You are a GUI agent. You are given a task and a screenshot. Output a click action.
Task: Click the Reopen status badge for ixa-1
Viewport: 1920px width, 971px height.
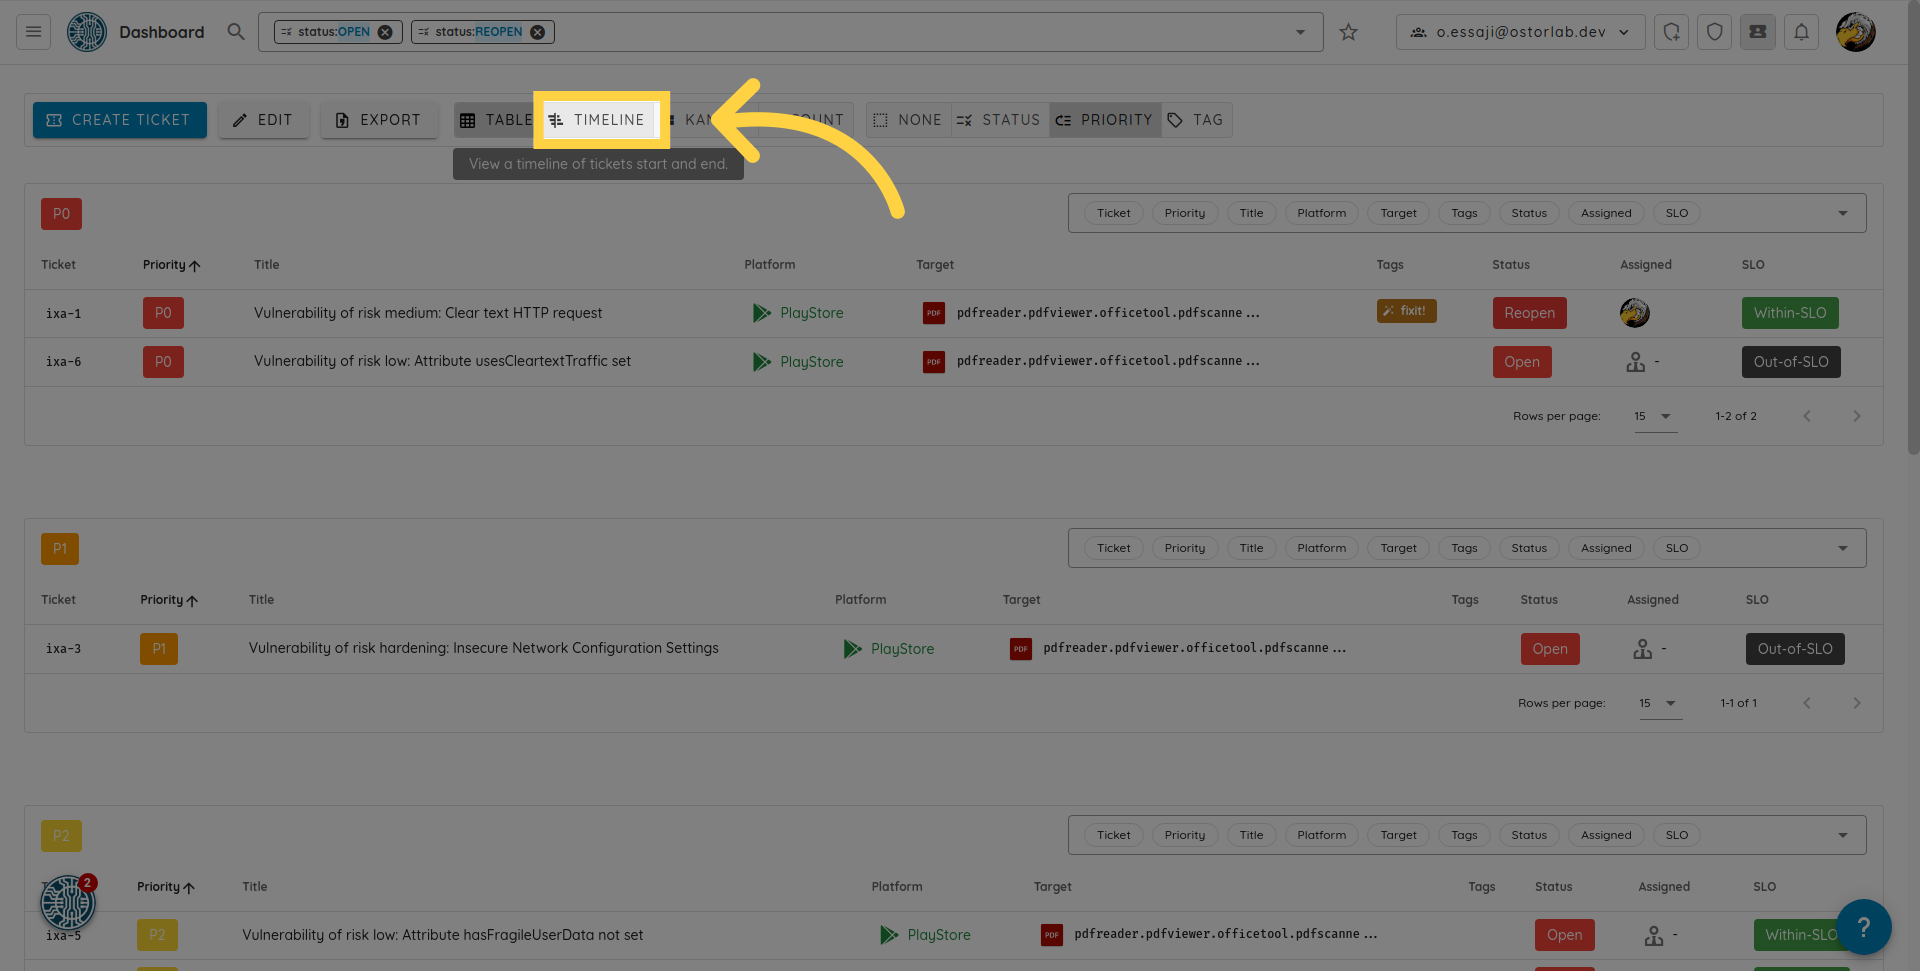[x=1529, y=313]
